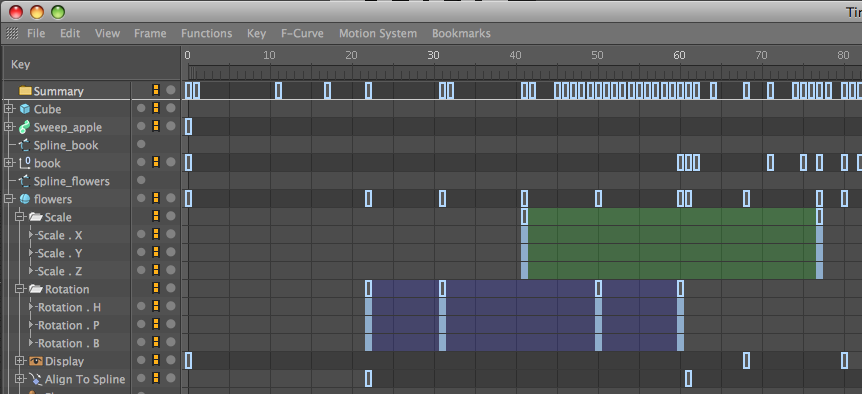Click filmstrip icon in Summary row
The image size is (862, 394).
(x=156, y=90)
